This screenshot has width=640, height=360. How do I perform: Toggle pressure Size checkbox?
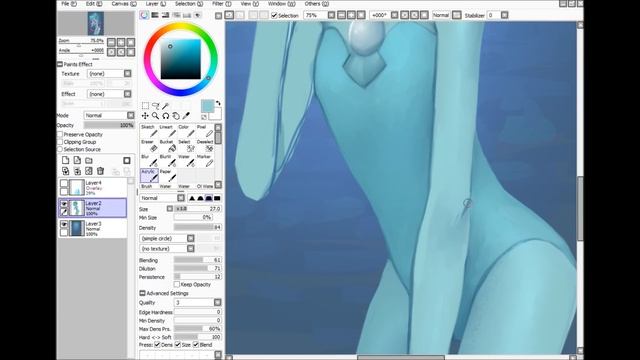click(178, 344)
